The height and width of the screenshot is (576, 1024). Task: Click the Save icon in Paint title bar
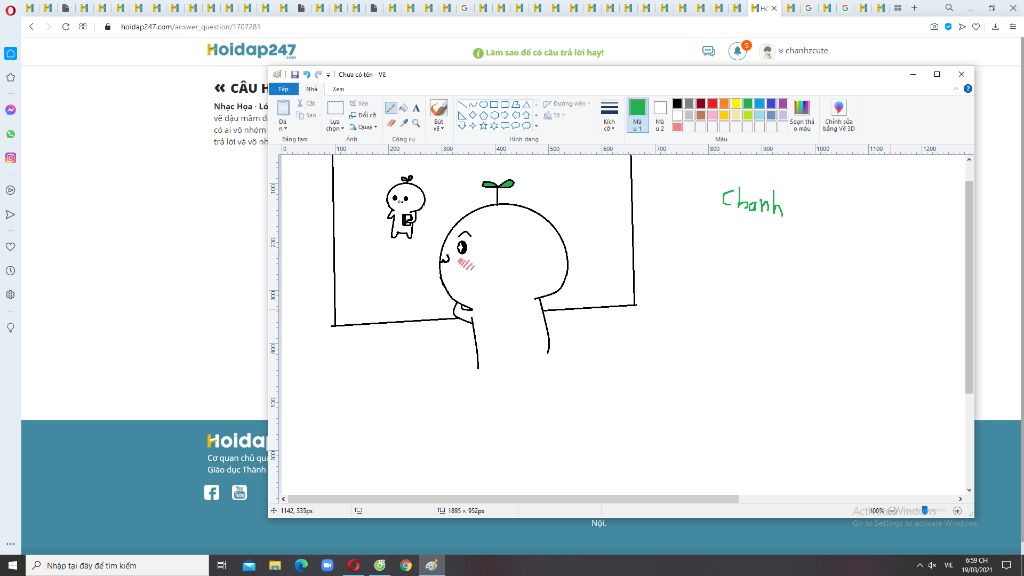(295, 74)
